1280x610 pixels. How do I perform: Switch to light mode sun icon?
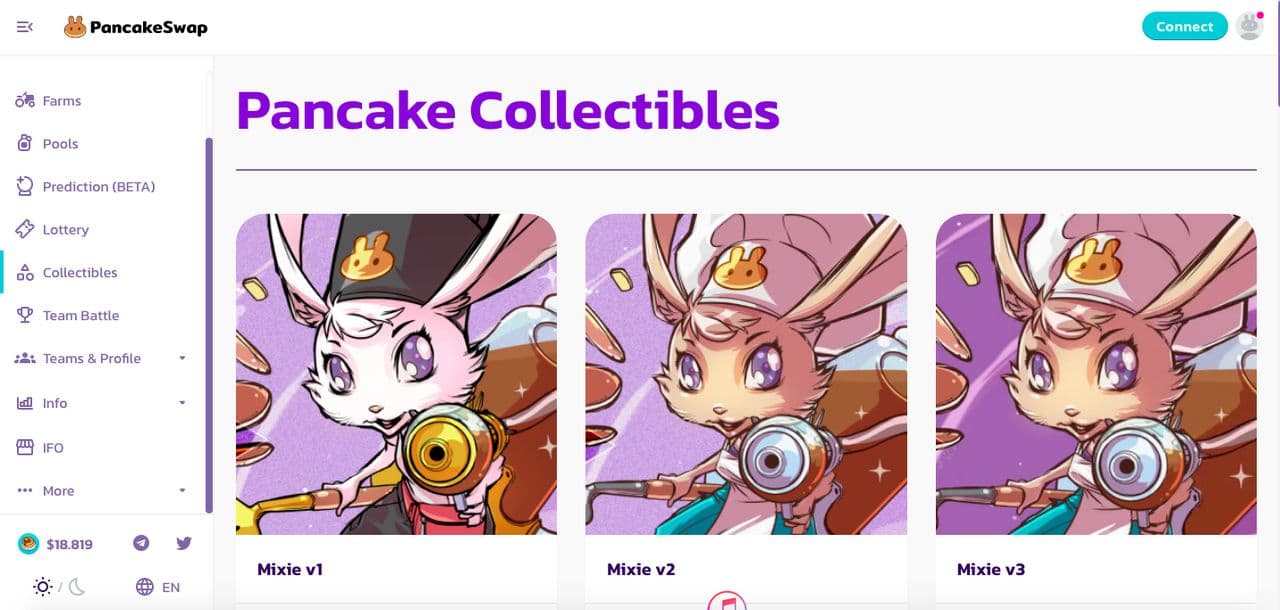tap(42, 587)
